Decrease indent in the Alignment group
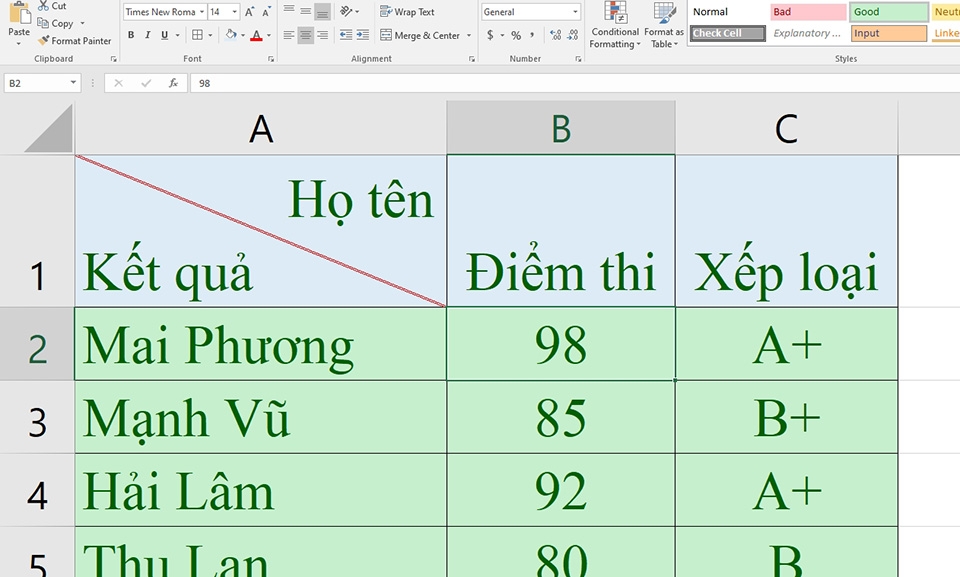Screen dimensions: 960x577 click(346, 35)
